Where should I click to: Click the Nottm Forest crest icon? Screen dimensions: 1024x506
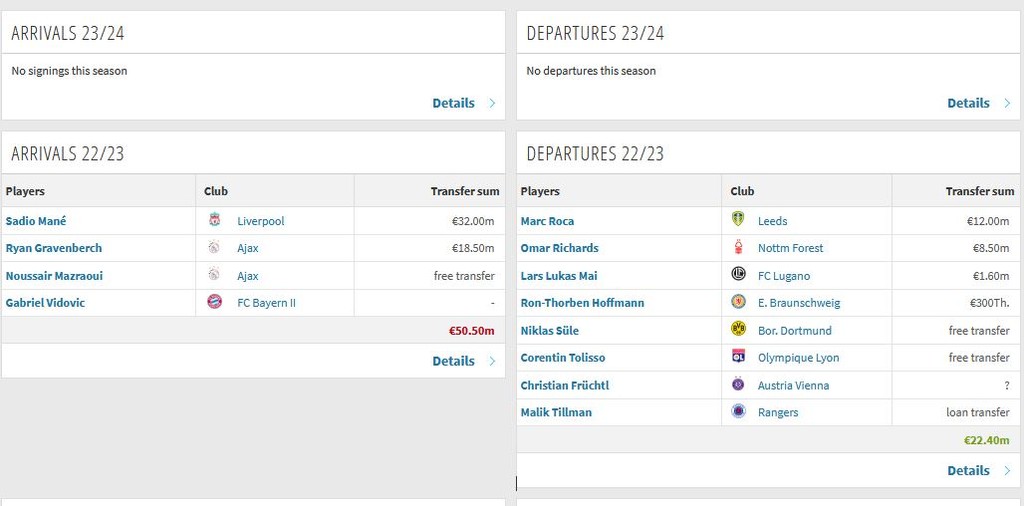(x=739, y=248)
